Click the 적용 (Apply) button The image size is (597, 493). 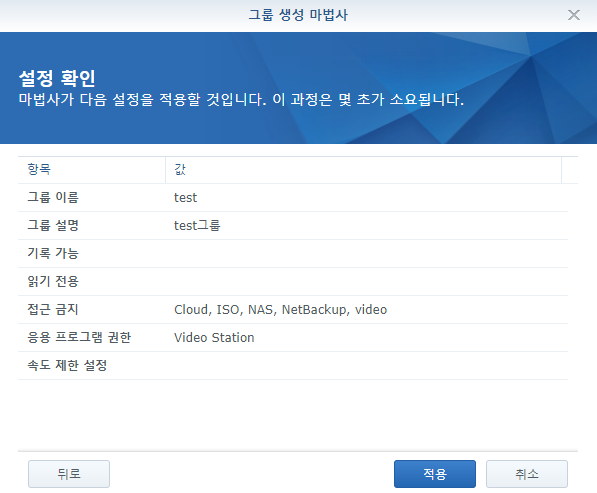point(434,474)
